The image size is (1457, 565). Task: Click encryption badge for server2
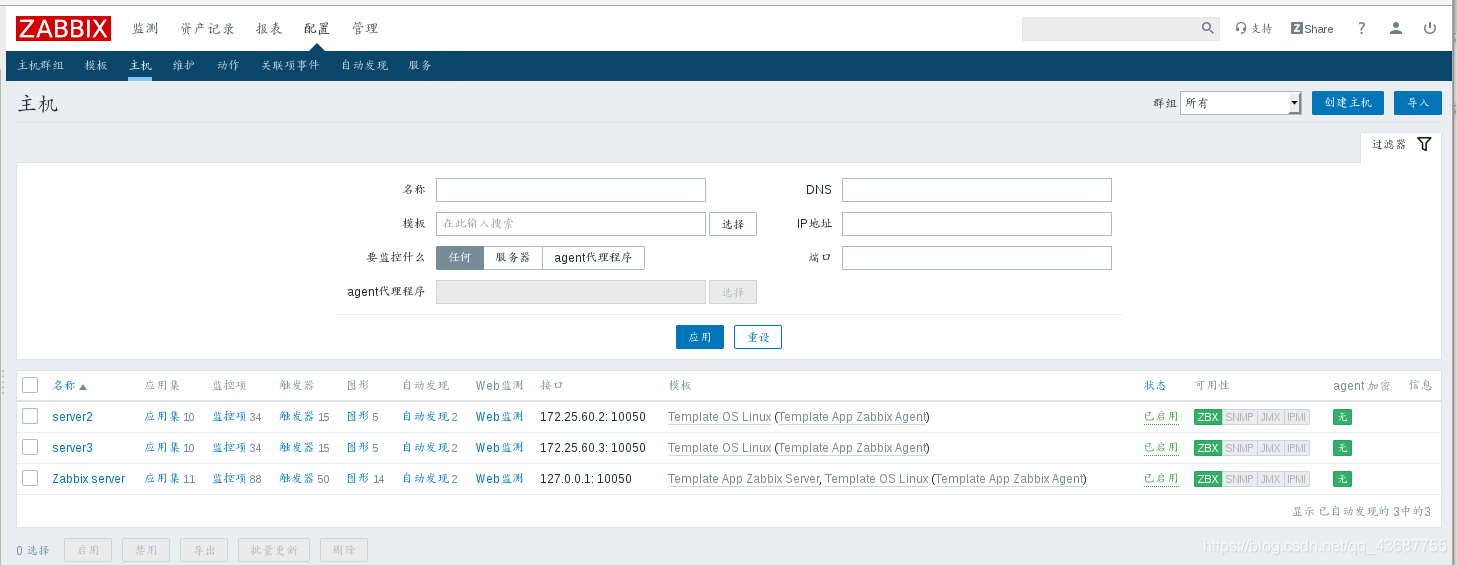click(x=1342, y=417)
